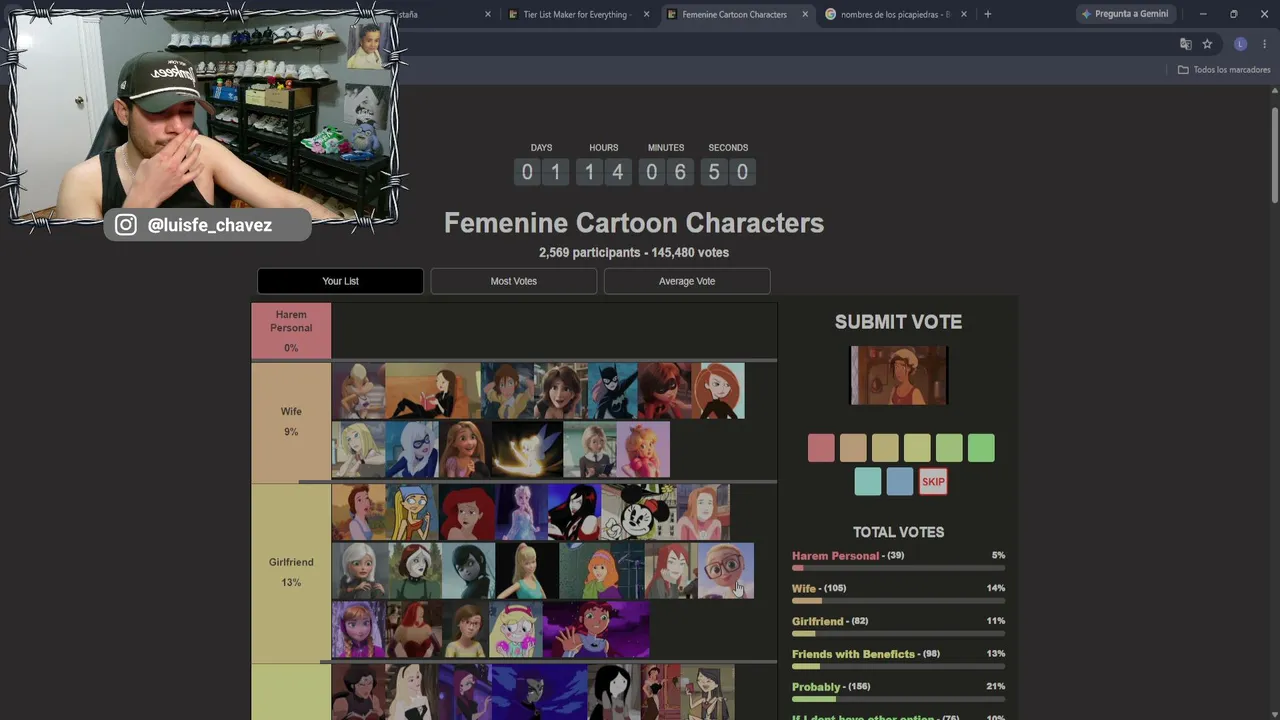Open a new browser tab
1280x720 pixels.
[988, 14]
